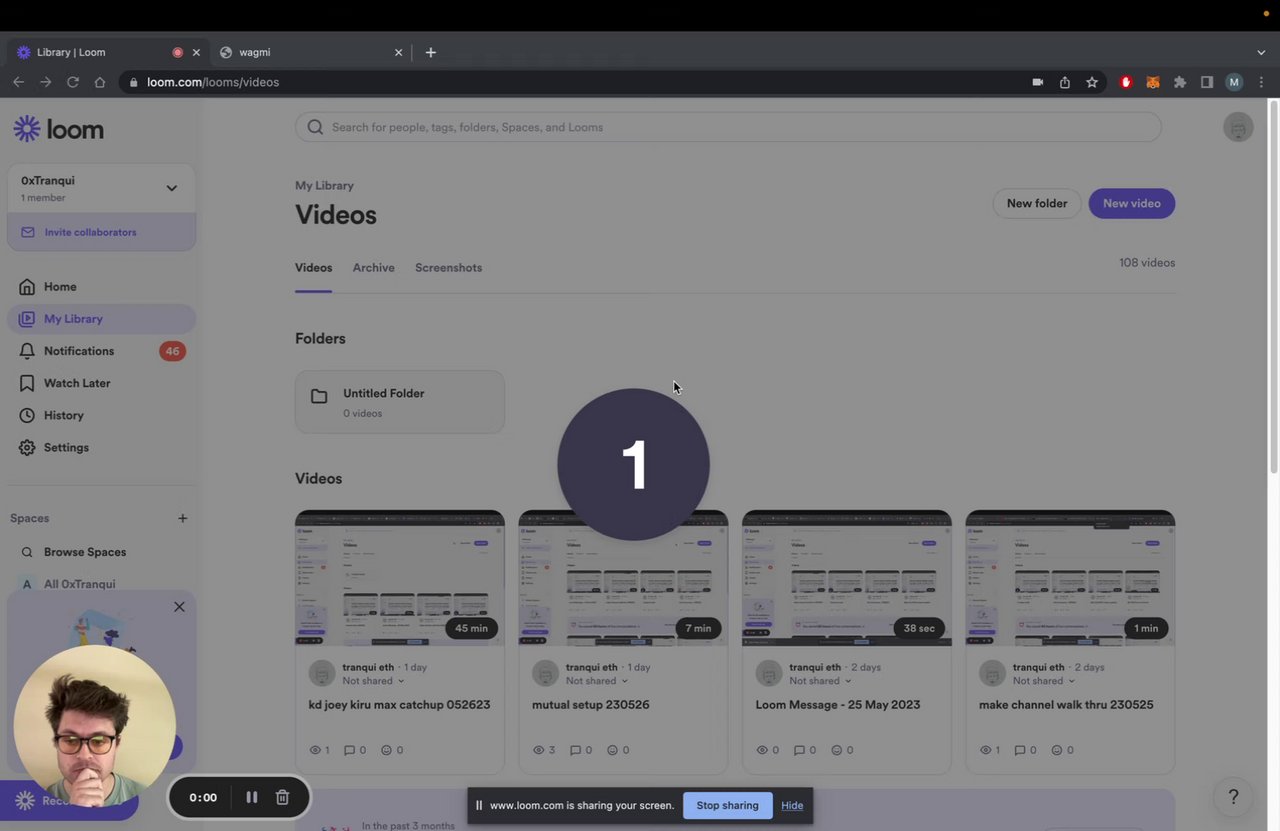
Task: Click the search magnifier icon
Action: pos(315,127)
